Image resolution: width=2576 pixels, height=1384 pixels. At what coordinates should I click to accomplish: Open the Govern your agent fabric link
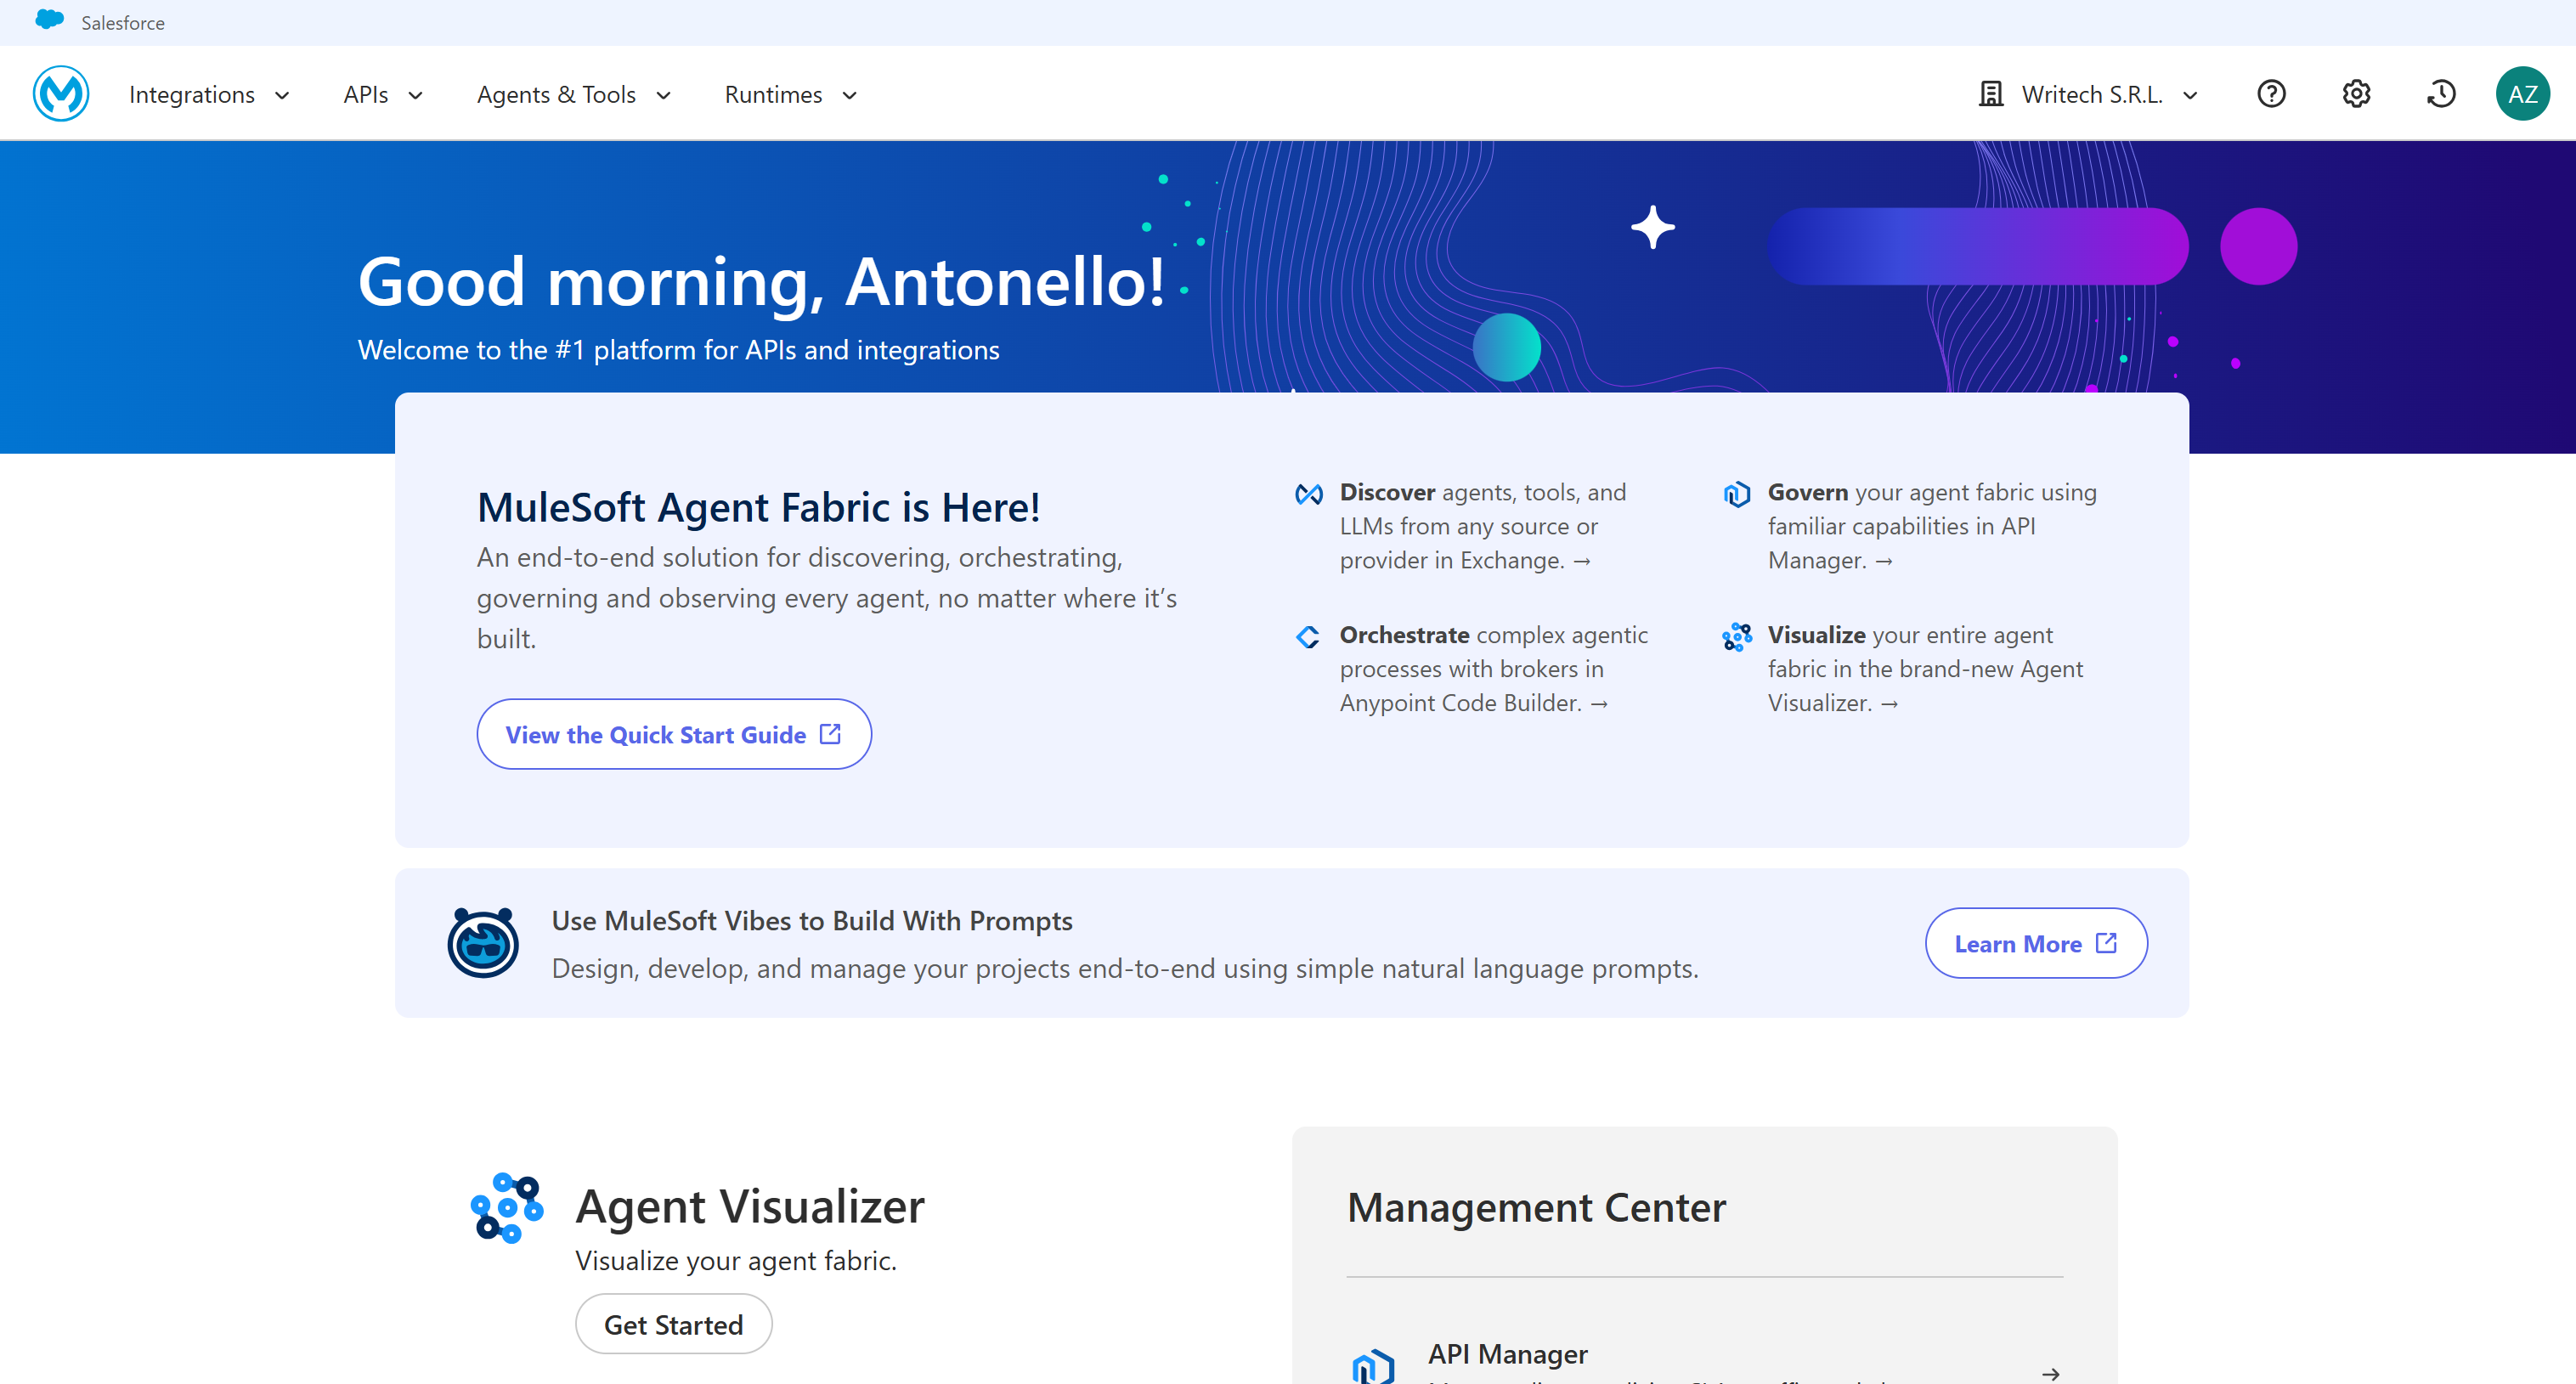(x=1931, y=526)
